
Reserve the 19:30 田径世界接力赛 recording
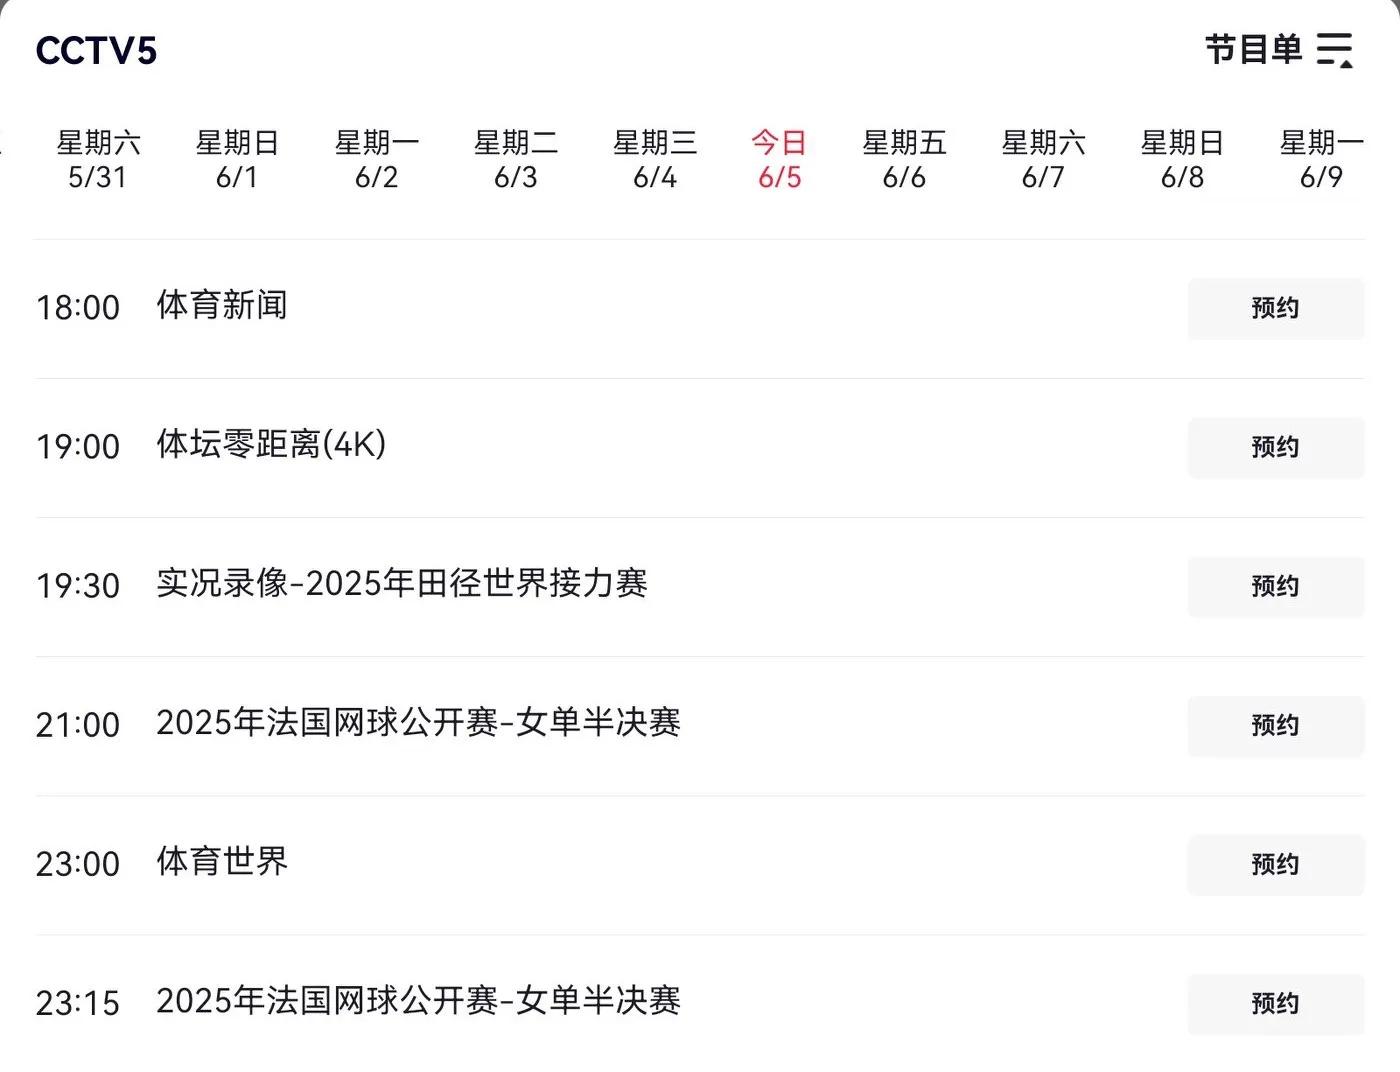pos(1275,586)
